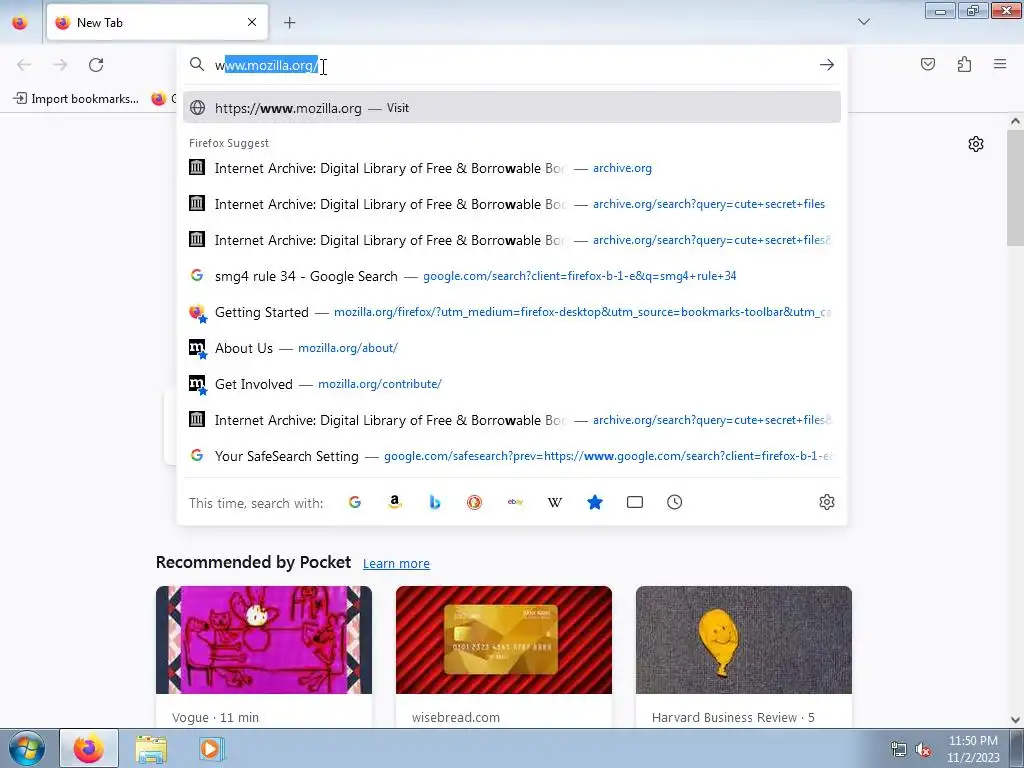Open search settings gear in the dropdown
This screenshot has height=768, width=1024.
[x=827, y=502]
